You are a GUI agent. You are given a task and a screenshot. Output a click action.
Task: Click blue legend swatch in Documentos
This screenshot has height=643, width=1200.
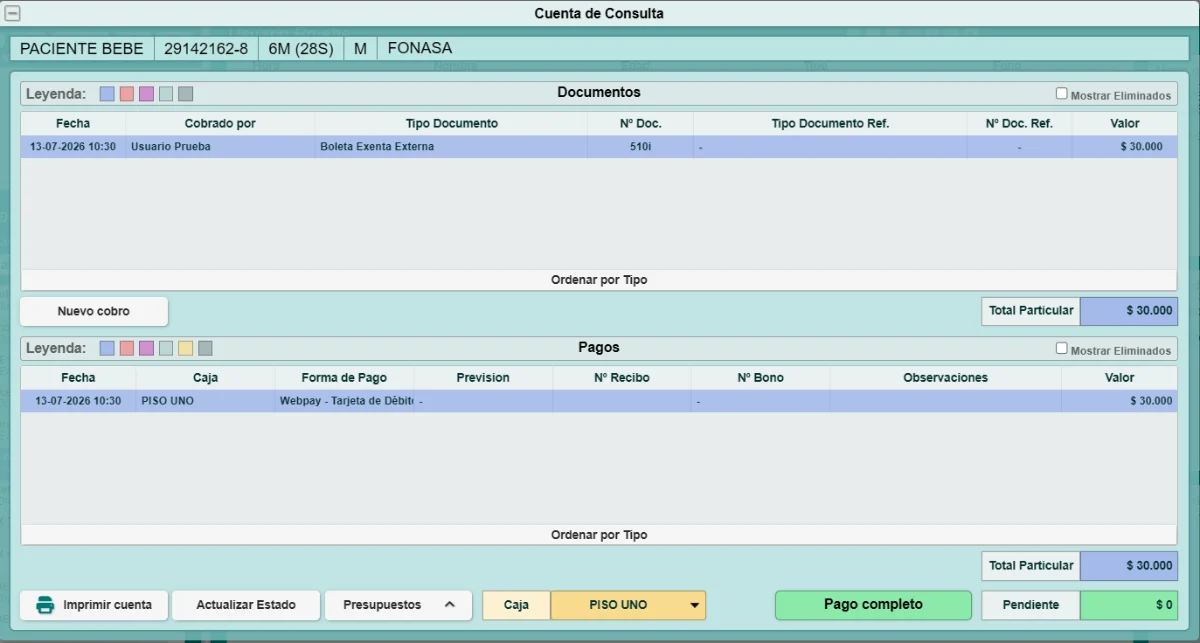pyautogui.click(x=107, y=94)
